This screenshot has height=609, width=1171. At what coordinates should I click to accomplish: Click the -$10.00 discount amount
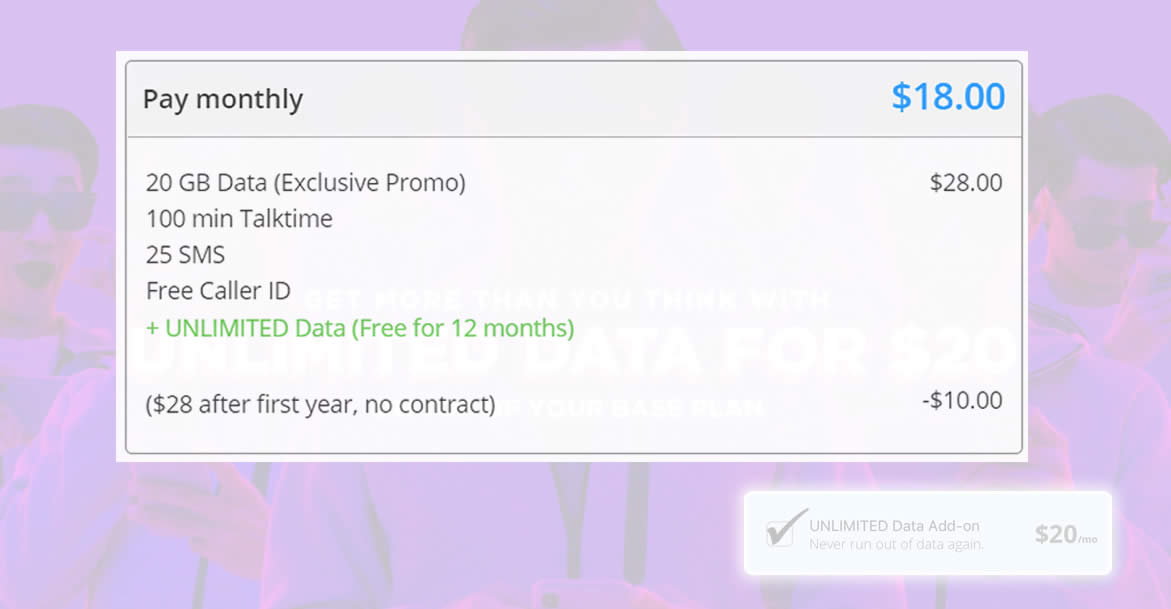click(x=962, y=400)
